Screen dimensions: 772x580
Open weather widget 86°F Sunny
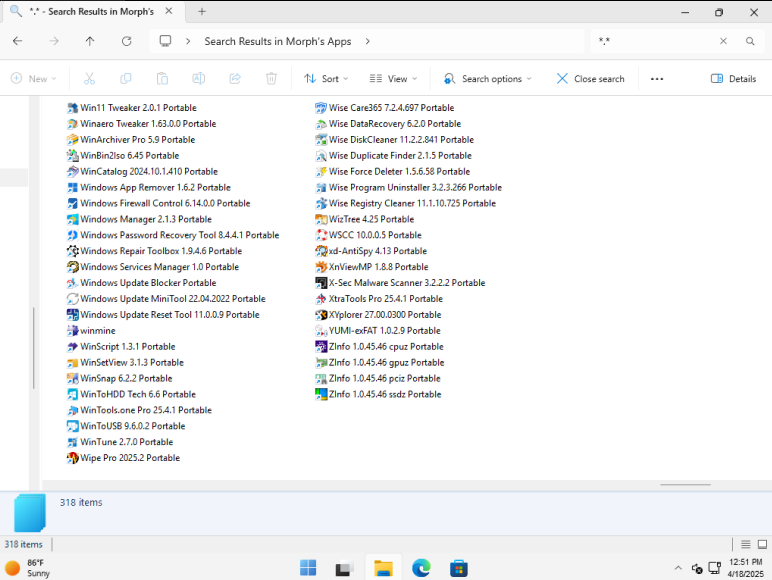29,568
